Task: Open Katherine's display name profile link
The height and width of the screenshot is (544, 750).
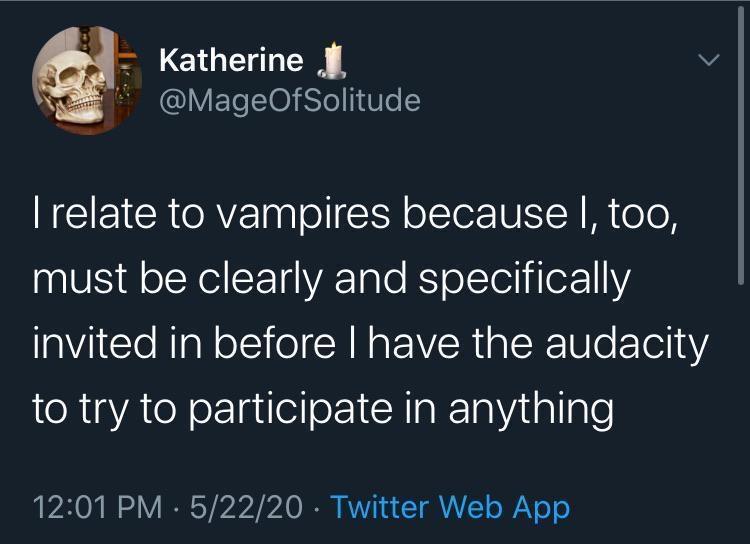Action: point(231,61)
